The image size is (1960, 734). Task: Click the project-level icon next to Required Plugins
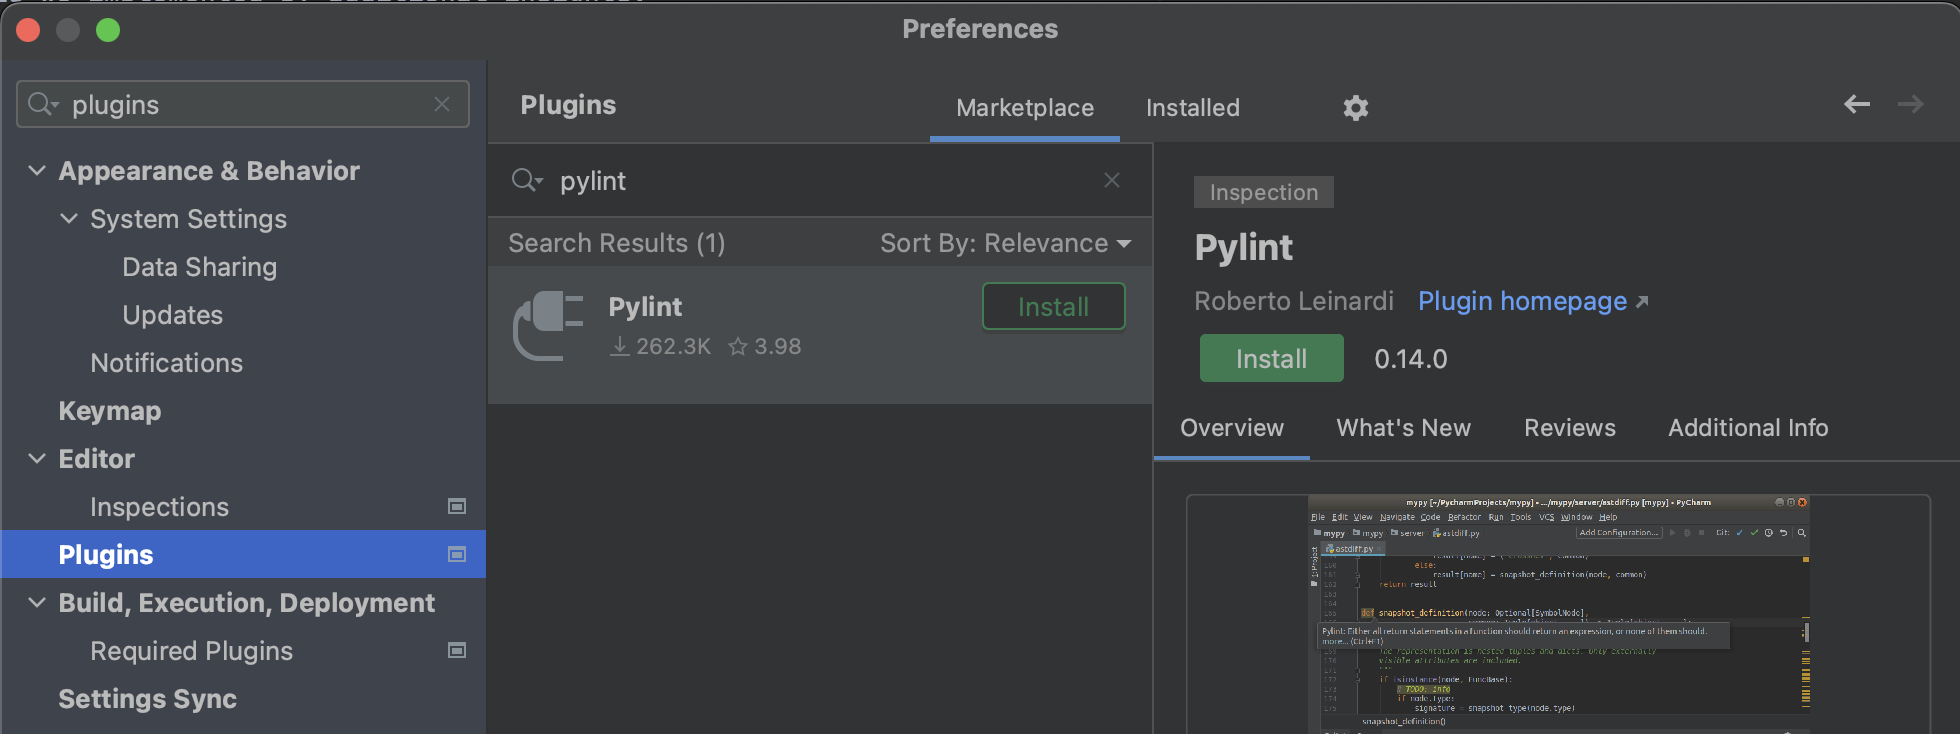pyautogui.click(x=457, y=650)
